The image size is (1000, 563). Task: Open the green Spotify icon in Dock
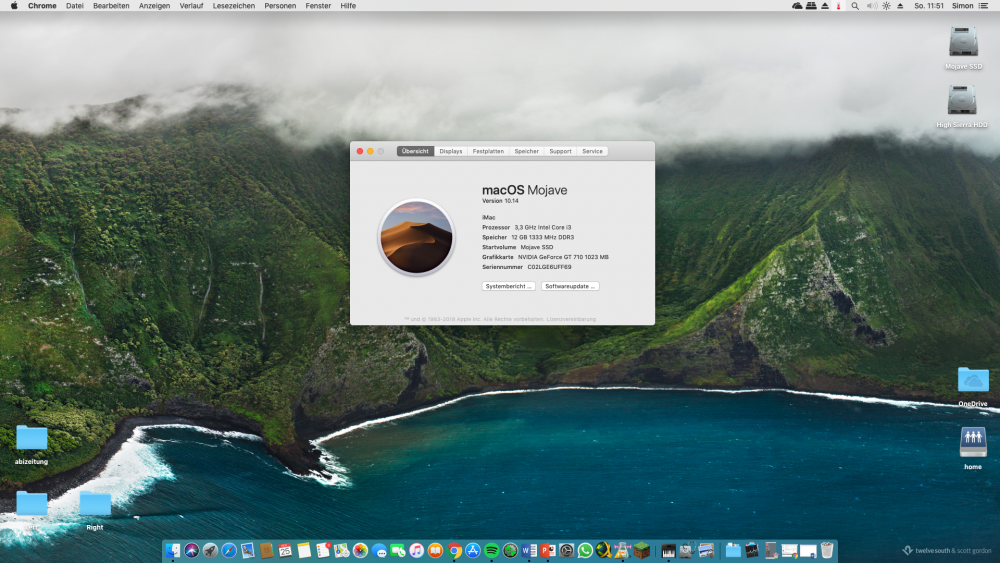[x=492, y=550]
